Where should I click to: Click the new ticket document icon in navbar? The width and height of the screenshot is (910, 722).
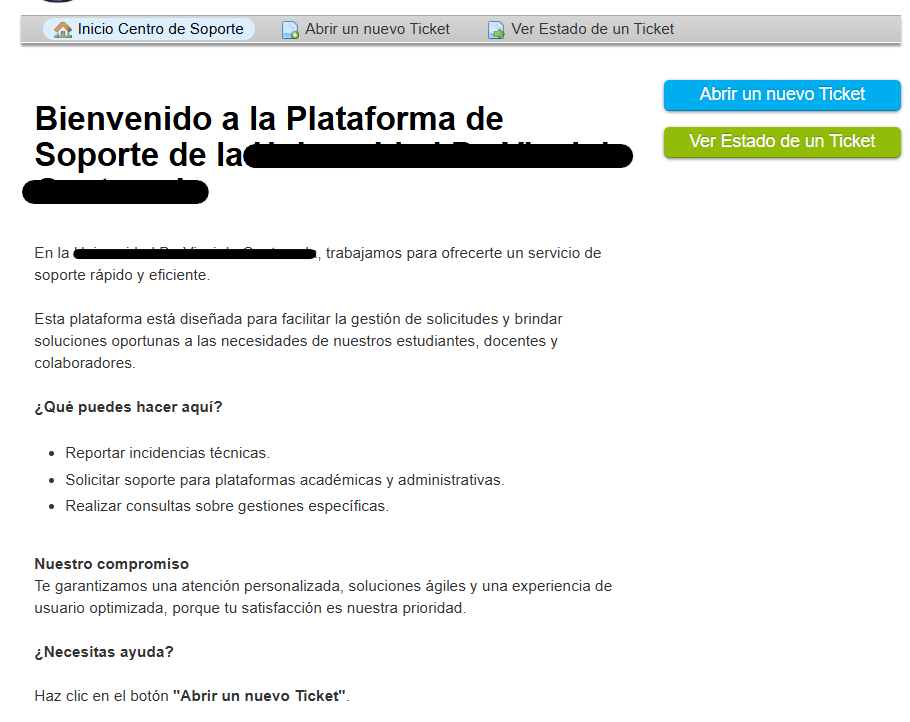pyautogui.click(x=290, y=30)
